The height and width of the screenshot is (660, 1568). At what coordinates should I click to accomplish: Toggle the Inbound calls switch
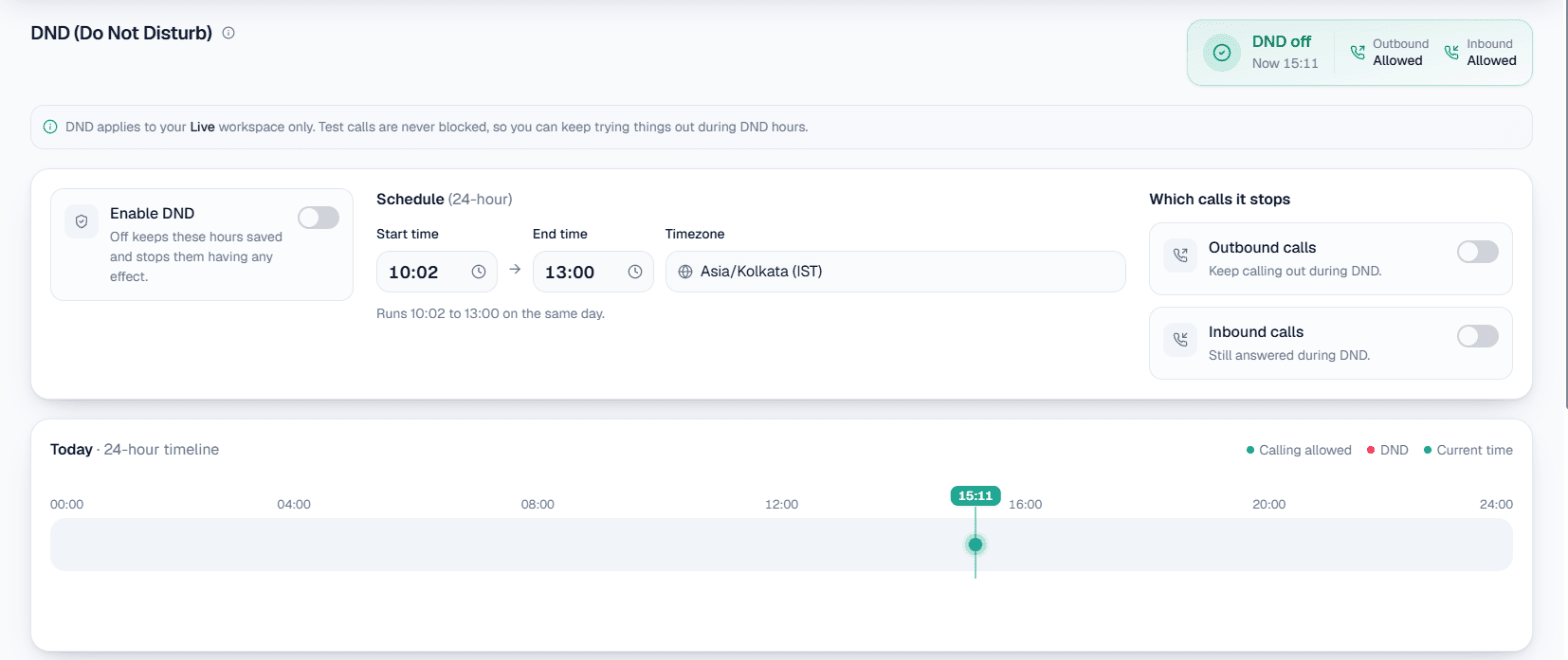[1477, 336]
